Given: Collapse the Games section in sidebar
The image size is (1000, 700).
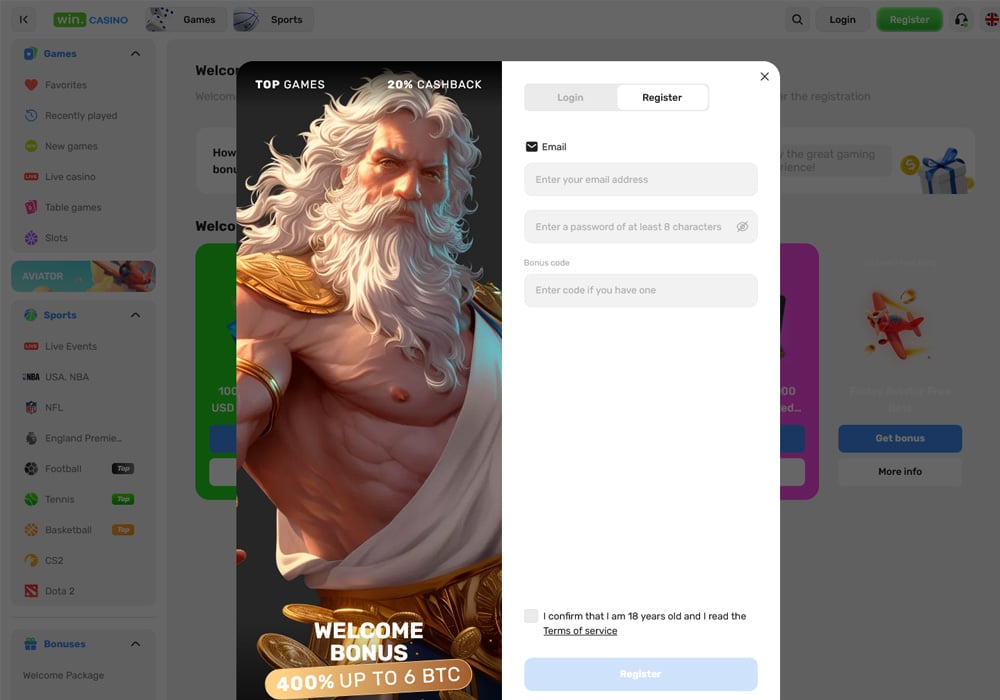Looking at the screenshot, I should click(x=136, y=53).
